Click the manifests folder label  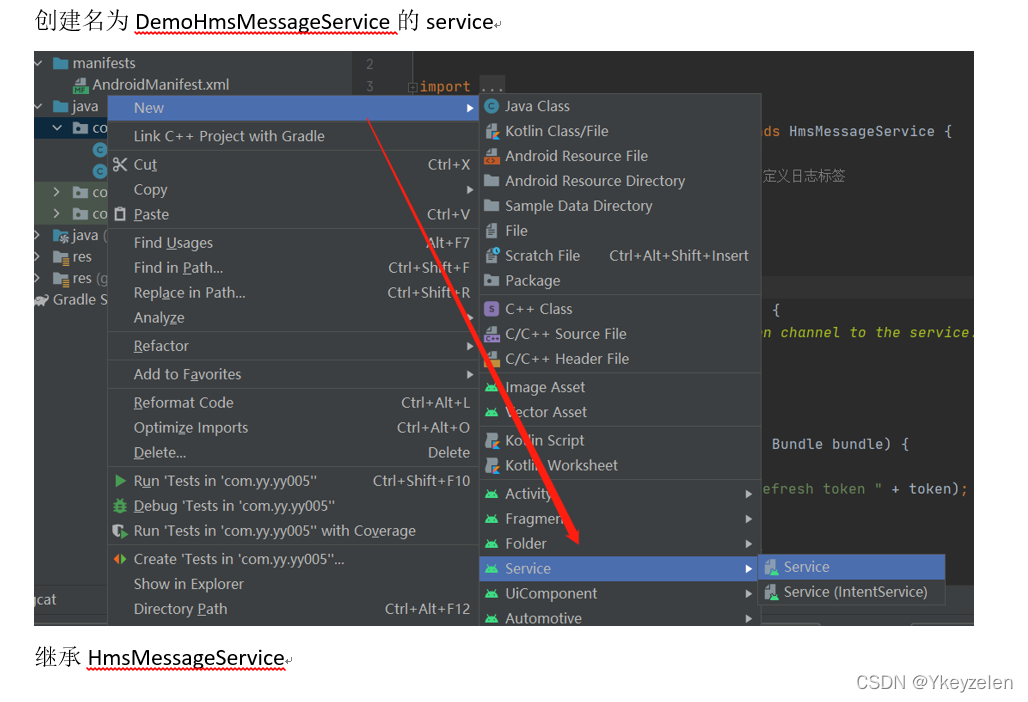click(x=104, y=63)
